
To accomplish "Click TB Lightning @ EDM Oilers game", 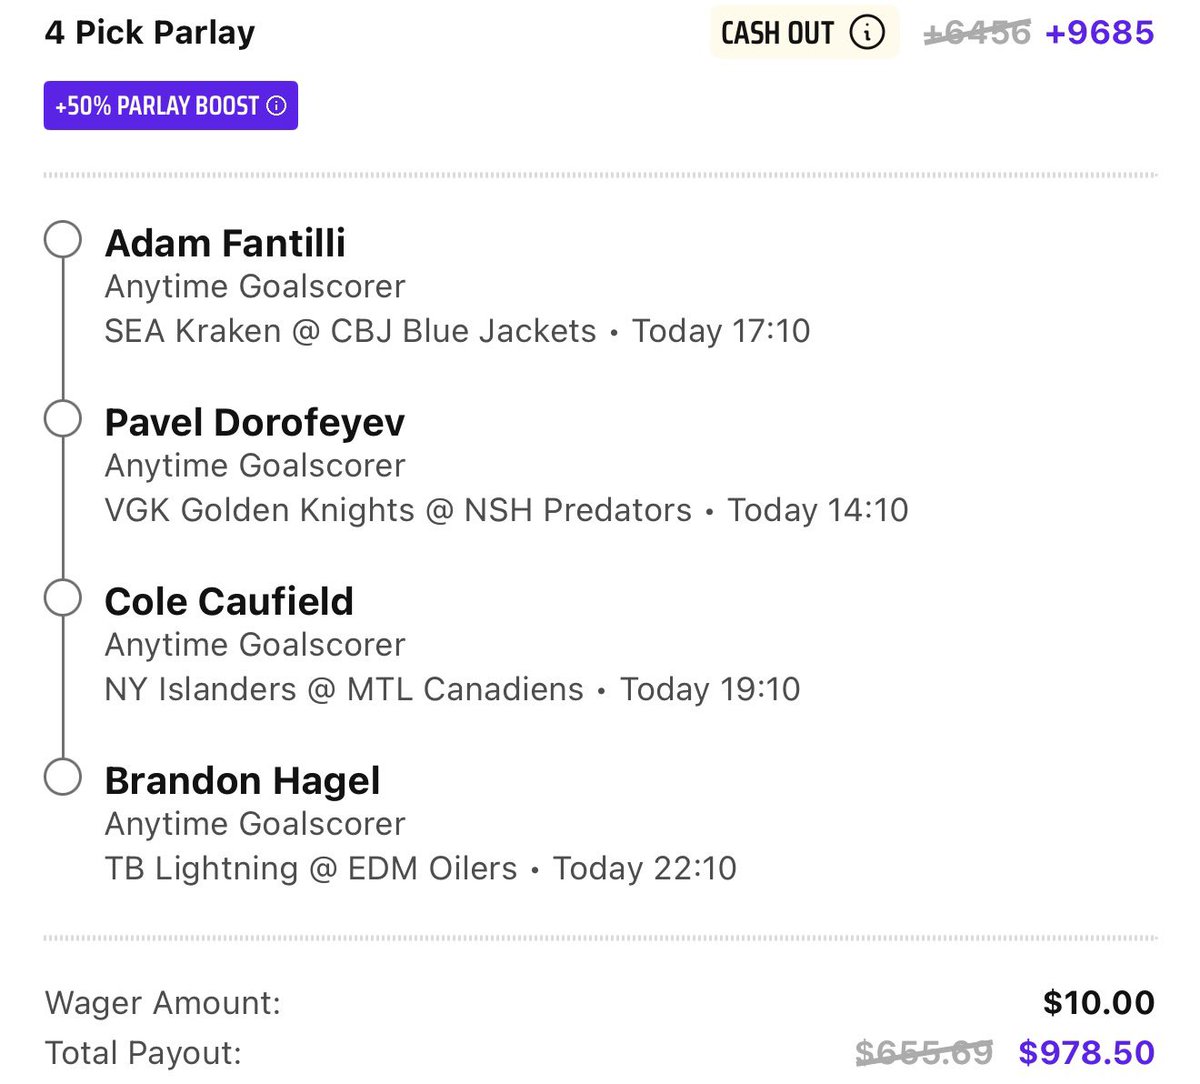I will coord(311,868).
